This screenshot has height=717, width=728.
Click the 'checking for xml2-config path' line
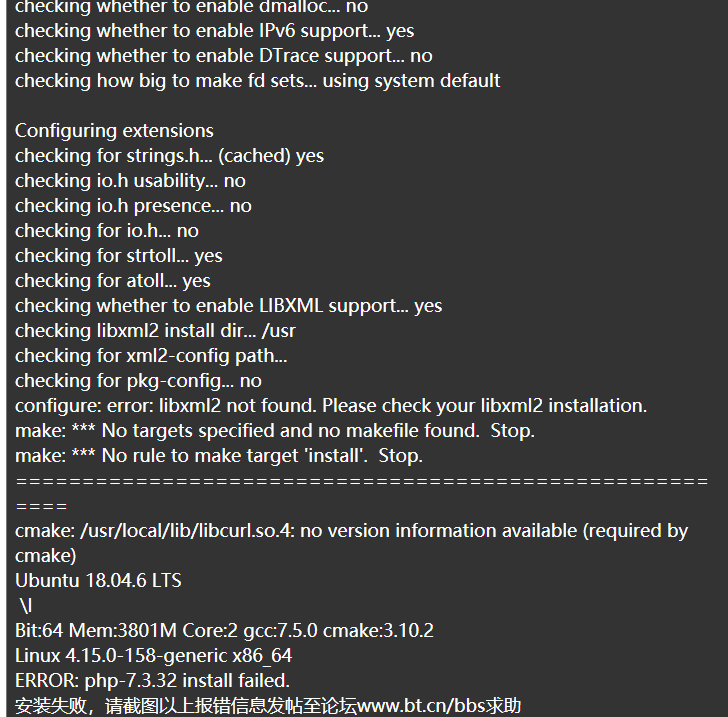151,356
